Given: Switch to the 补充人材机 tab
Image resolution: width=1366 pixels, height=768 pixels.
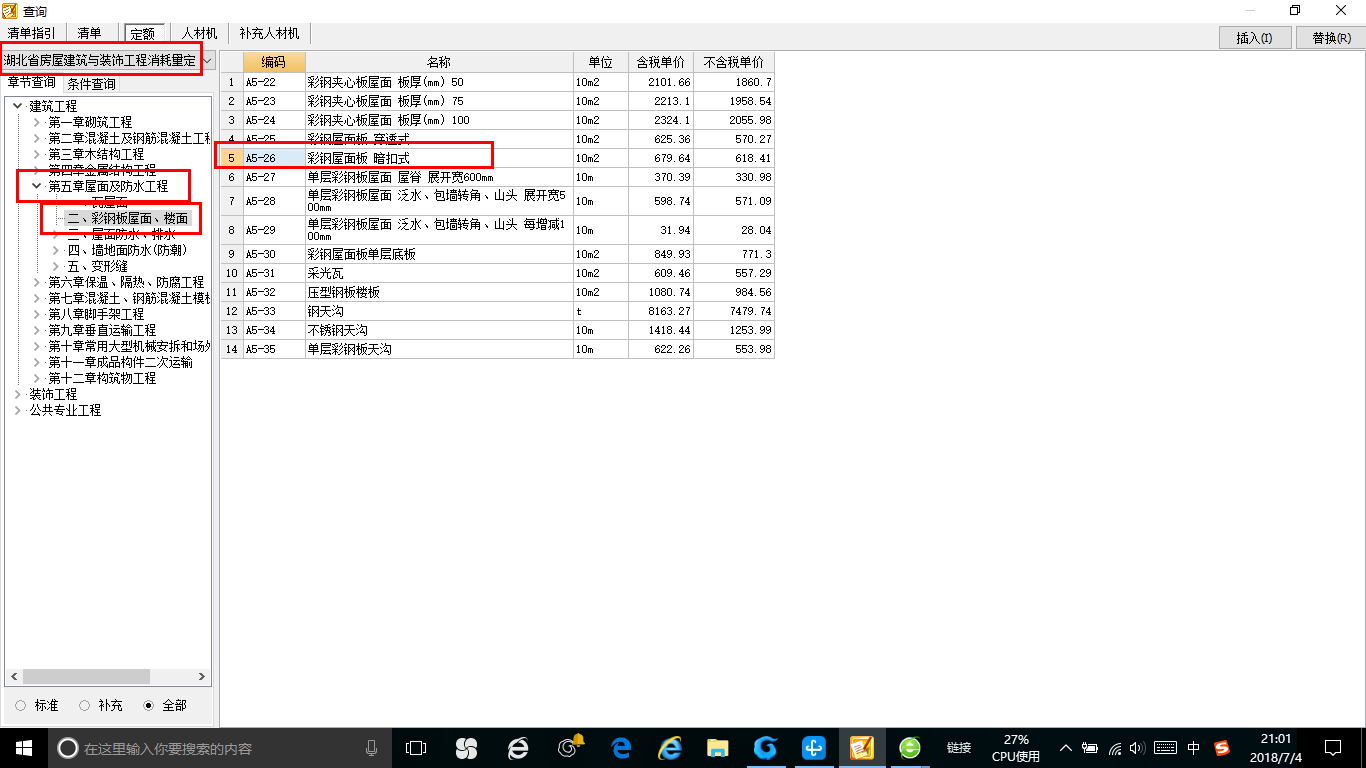Looking at the screenshot, I should 269,34.
